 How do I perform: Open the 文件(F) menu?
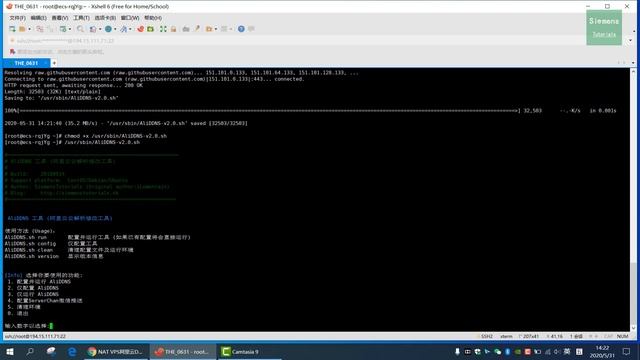tap(18, 18)
